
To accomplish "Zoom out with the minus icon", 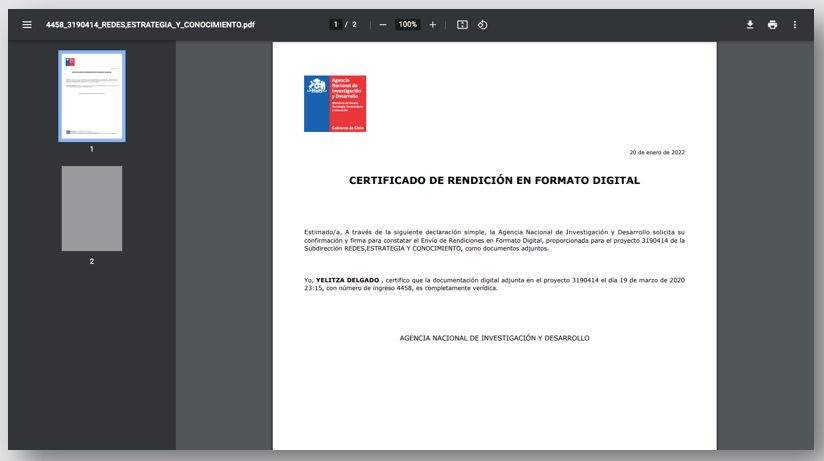I will coord(383,25).
